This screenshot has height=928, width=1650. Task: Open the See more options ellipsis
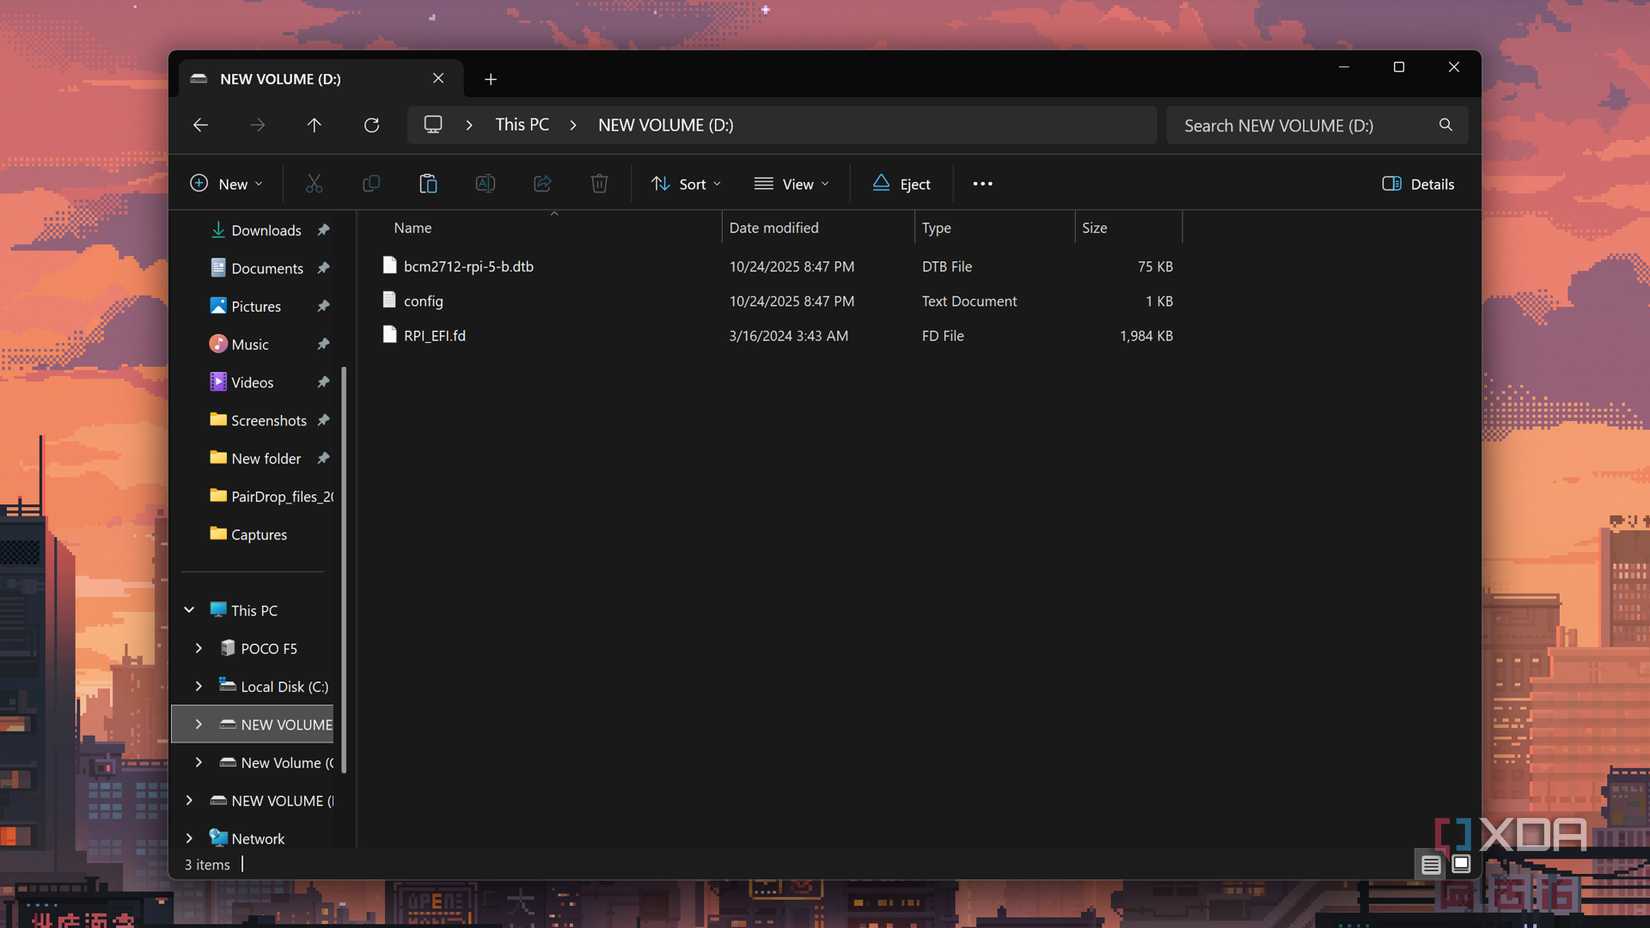pyautogui.click(x=982, y=184)
